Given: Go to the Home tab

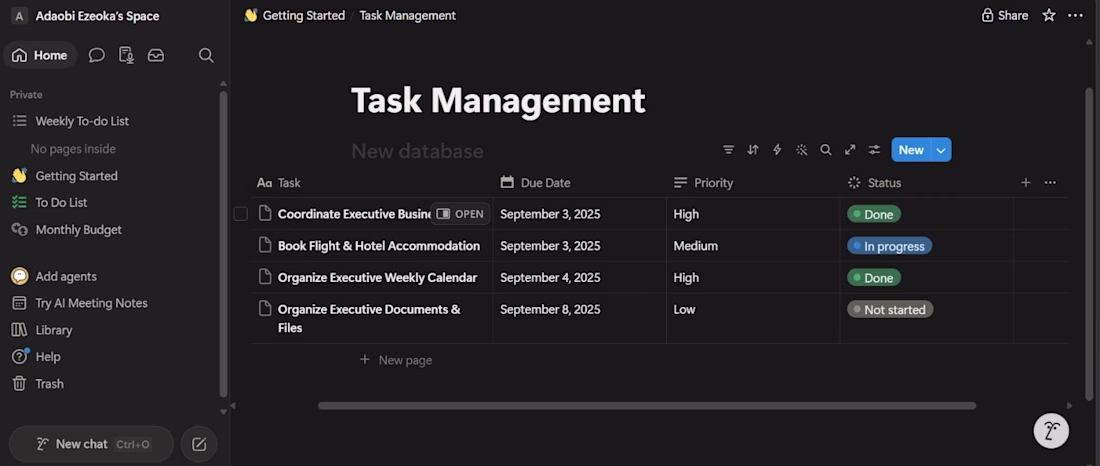Looking at the screenshot, I should click(x=40, y=55).
